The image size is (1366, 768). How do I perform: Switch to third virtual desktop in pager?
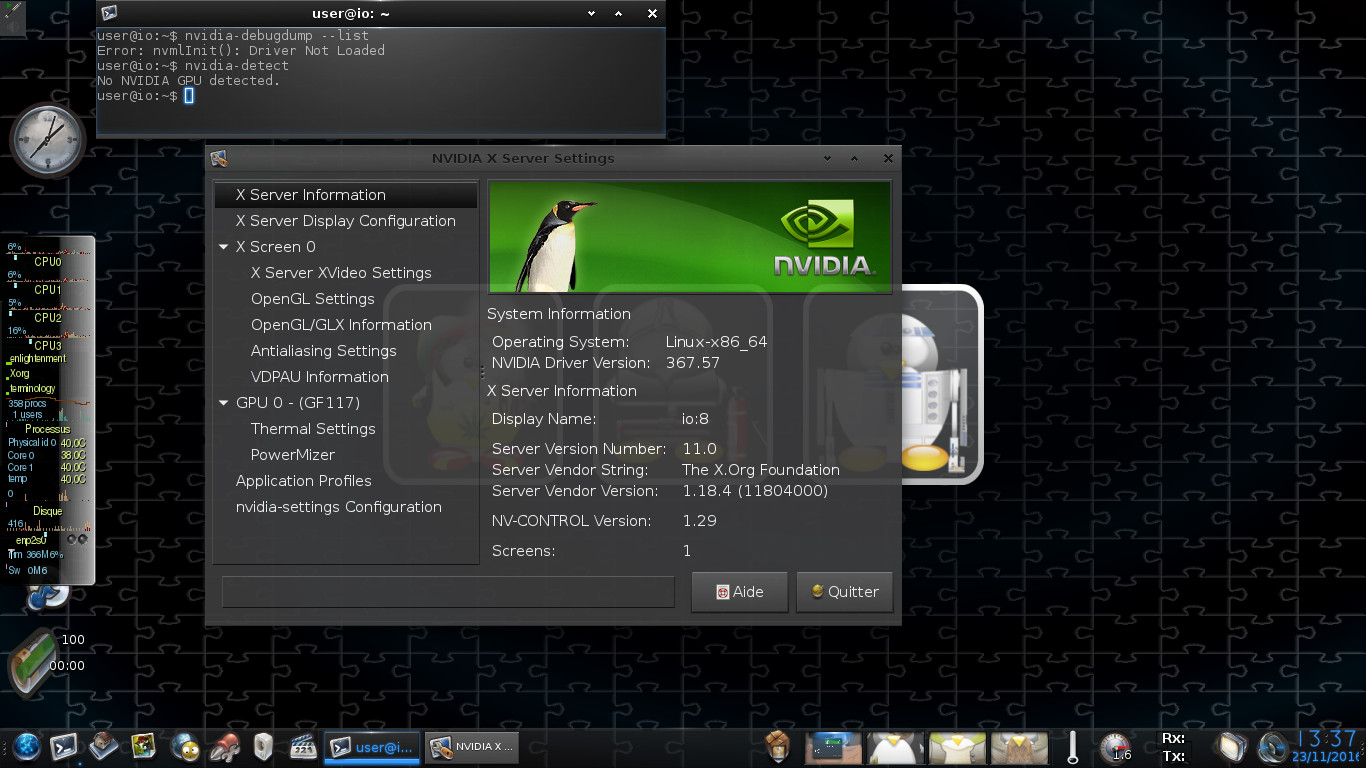tap(957, 747)
